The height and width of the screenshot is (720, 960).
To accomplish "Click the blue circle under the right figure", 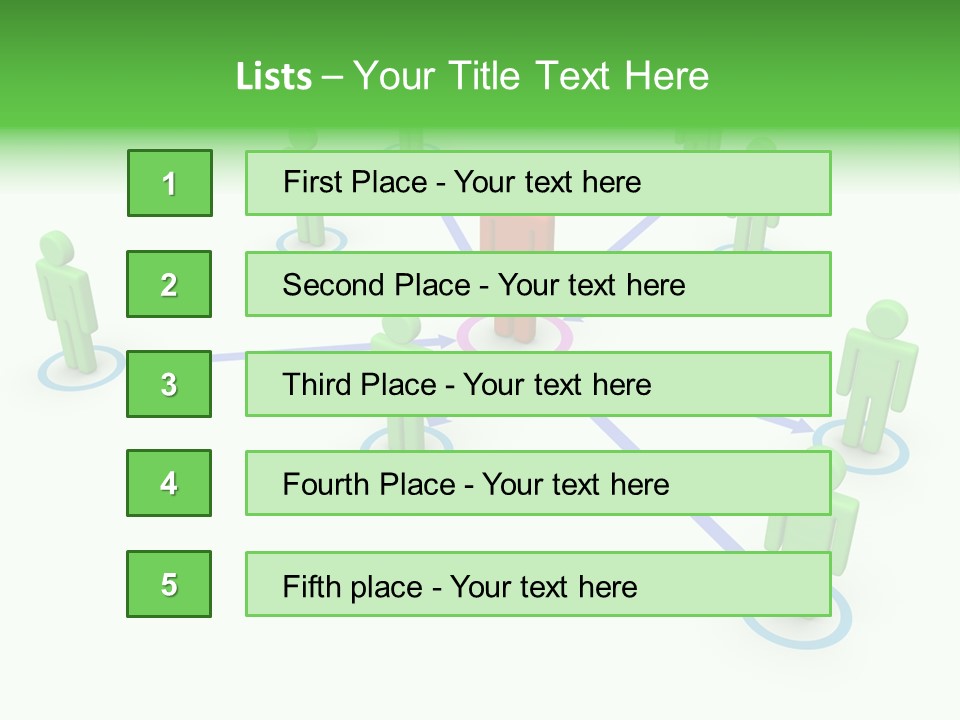I will [862, 446].
